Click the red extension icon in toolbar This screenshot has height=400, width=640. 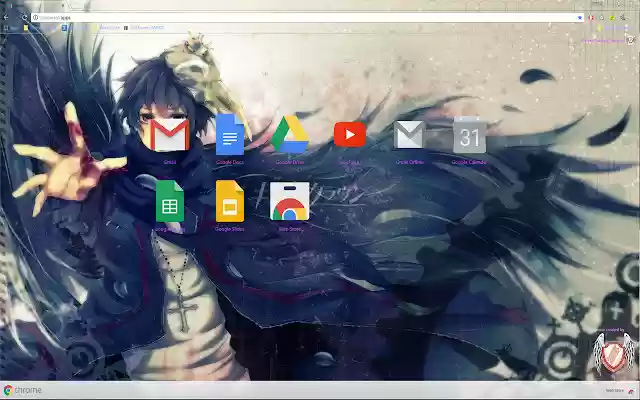pyautogui.click(x=591, y=18)
